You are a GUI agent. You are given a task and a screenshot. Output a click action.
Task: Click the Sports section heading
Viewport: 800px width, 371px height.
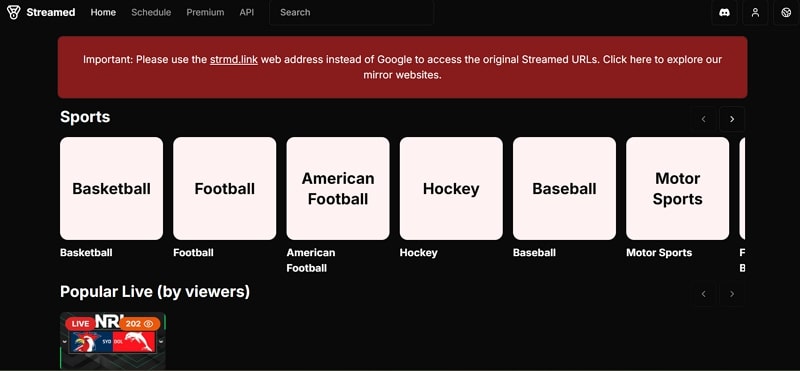pyautogui.click(x=85, y=117)
